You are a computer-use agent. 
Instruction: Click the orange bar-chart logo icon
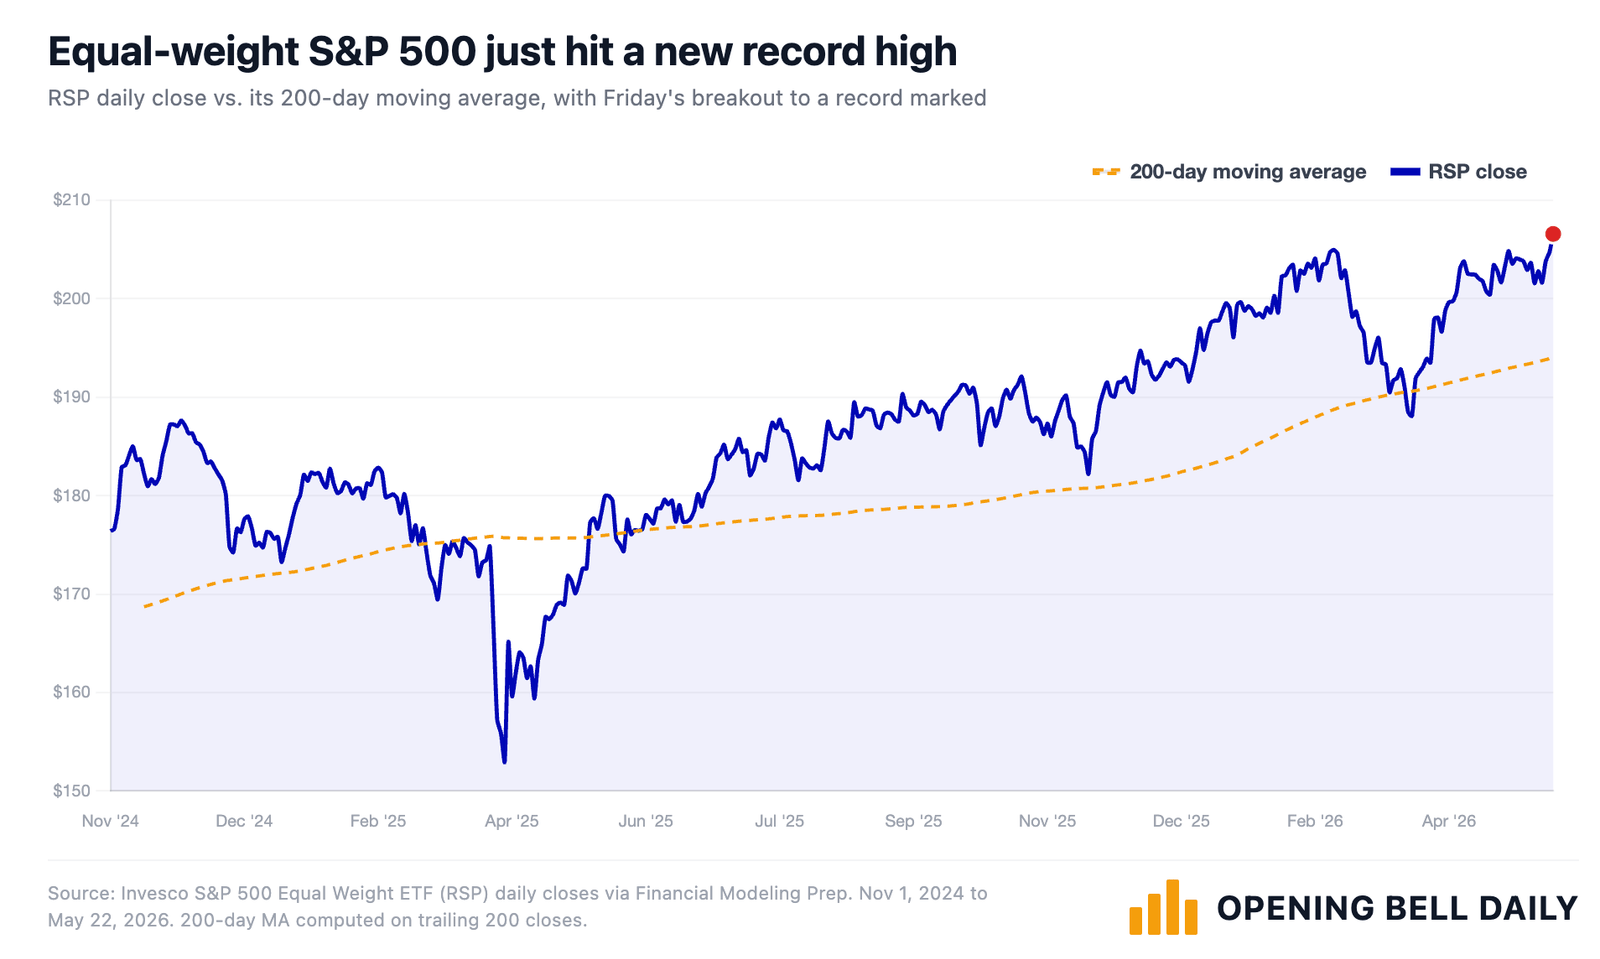coord(1163,907)
